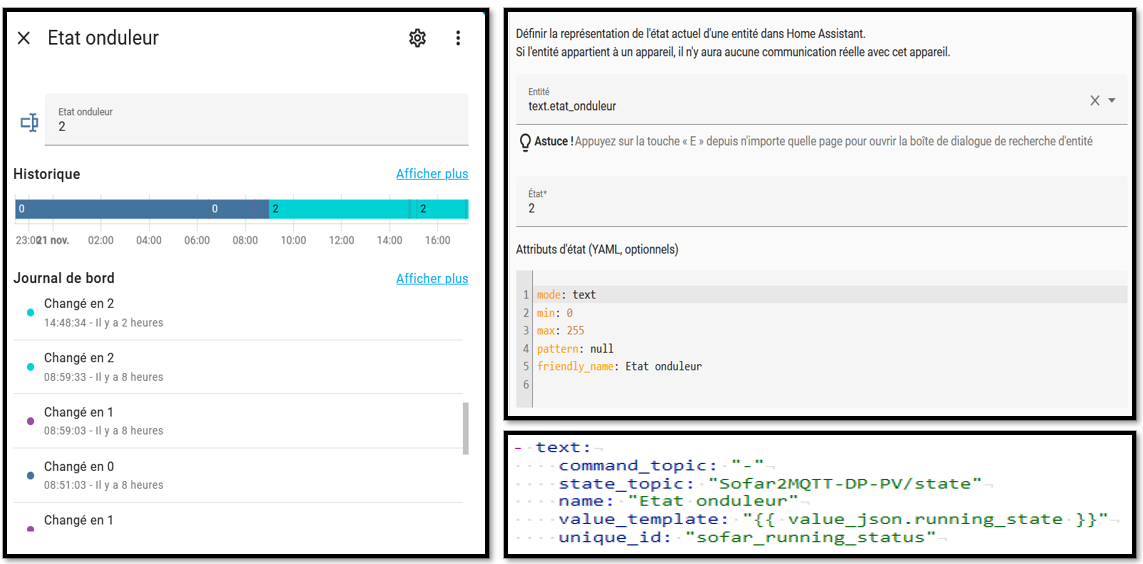1143x564 pixels.
Task: Click the Etat onduleur value input field
Action: click(260, 121)
